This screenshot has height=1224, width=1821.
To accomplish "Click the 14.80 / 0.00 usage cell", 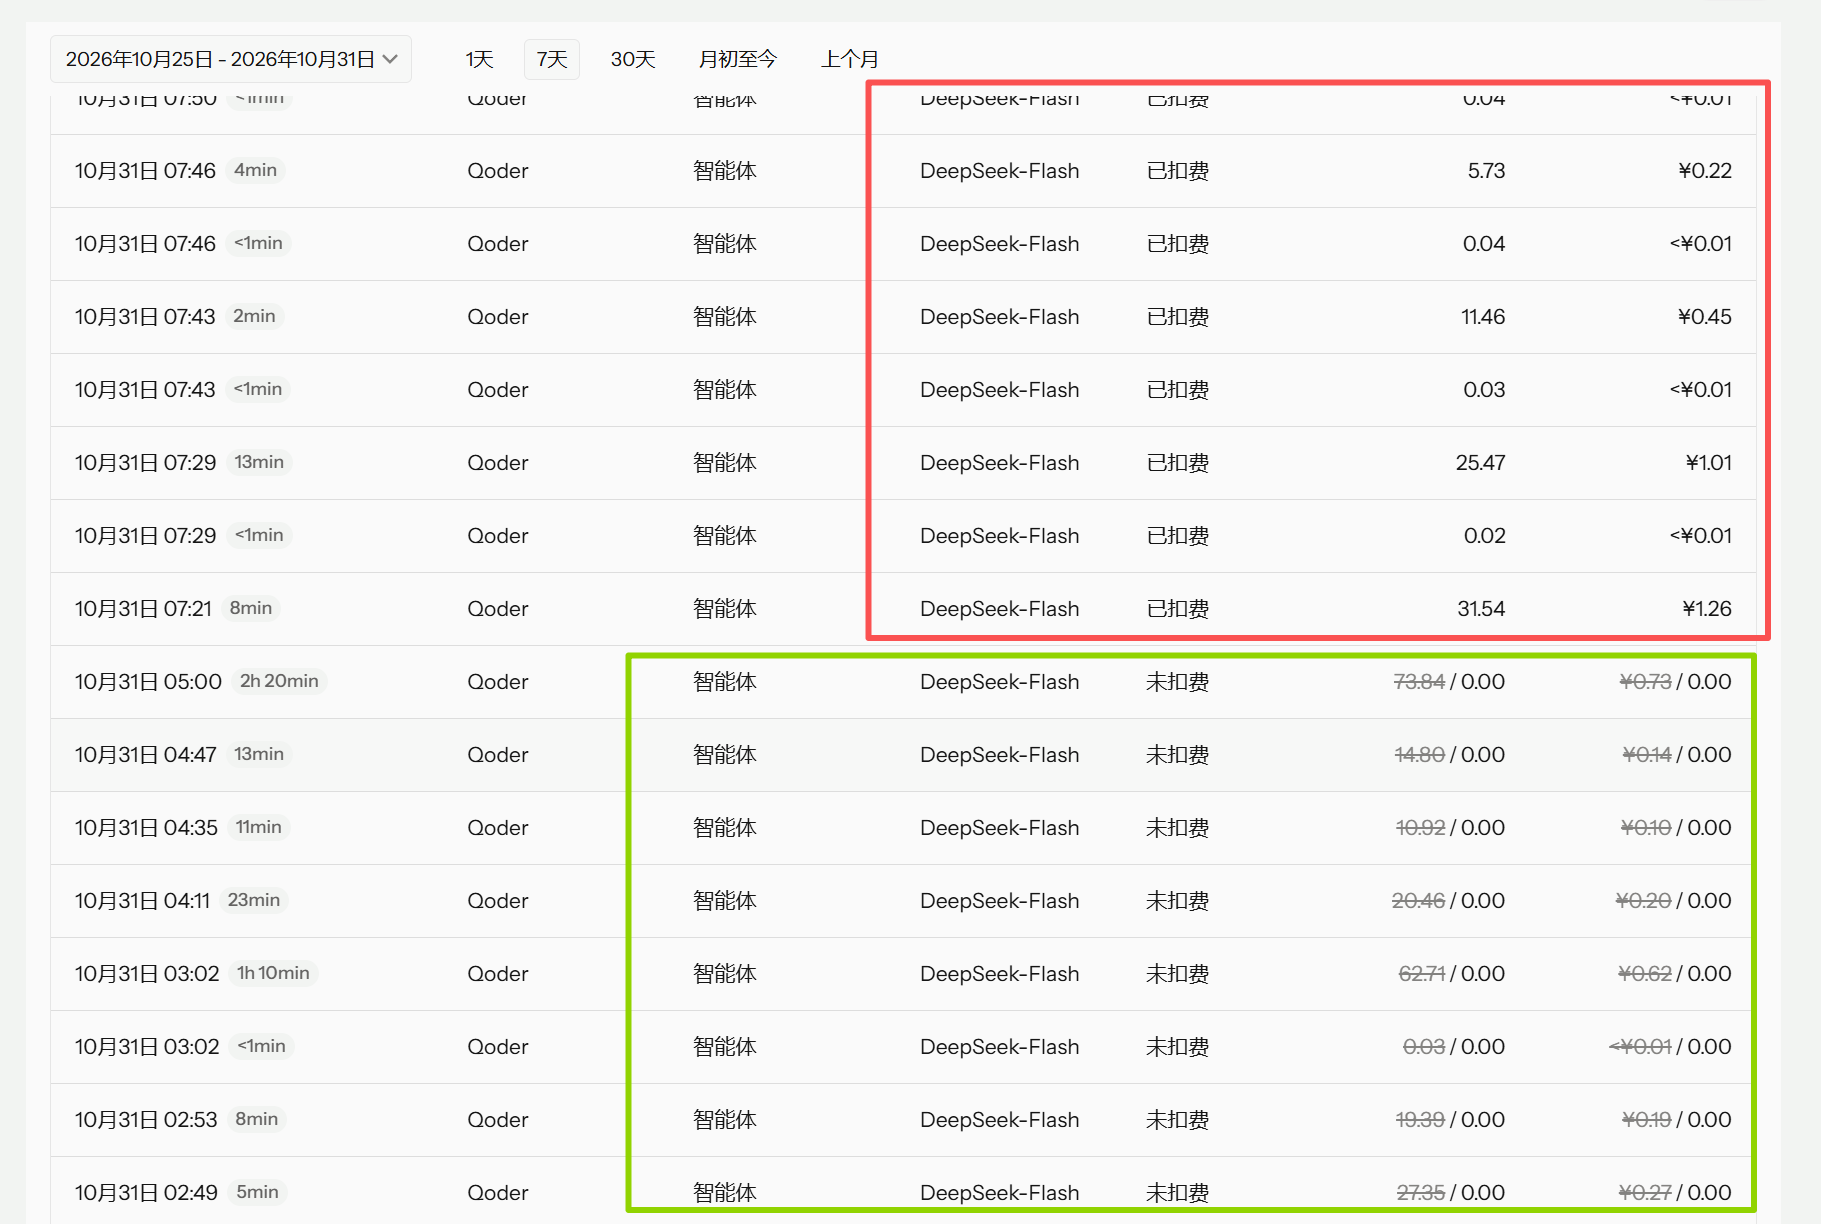I will click(x=1449, y=755).
